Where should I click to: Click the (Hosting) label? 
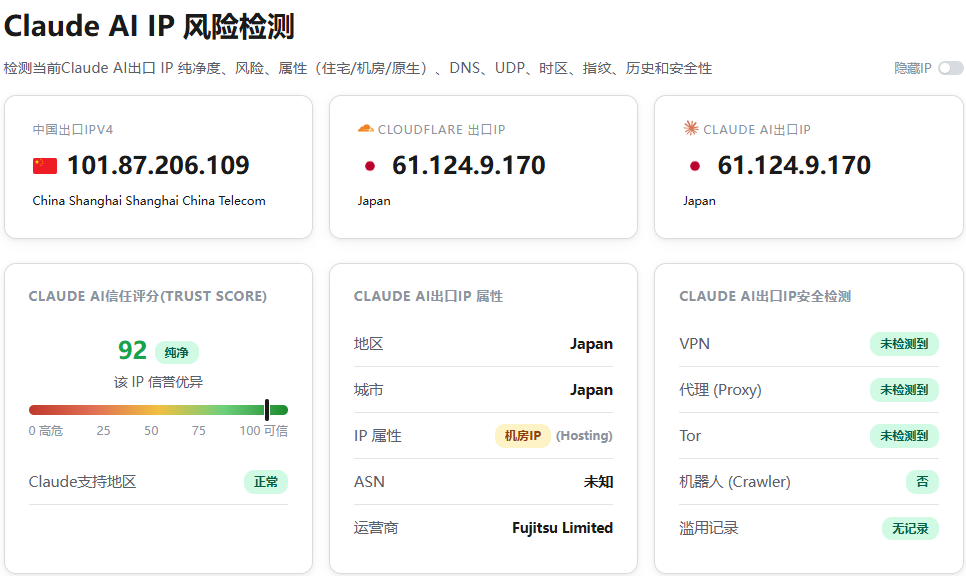[x=584, y=436]
